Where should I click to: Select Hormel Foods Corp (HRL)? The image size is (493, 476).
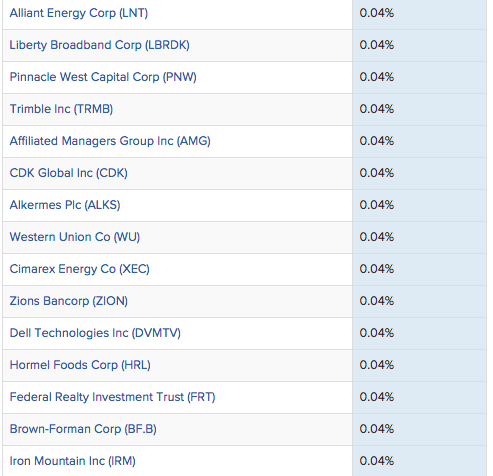(x=80, y=365)
